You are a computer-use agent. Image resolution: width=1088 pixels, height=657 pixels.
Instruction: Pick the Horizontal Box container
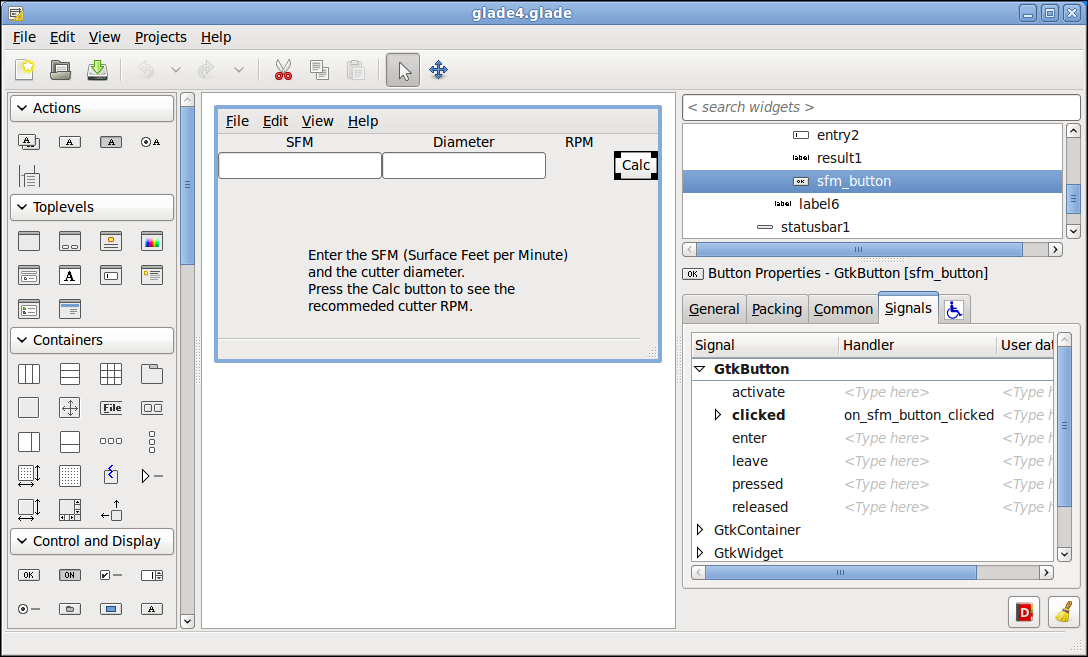coord(28,374)
